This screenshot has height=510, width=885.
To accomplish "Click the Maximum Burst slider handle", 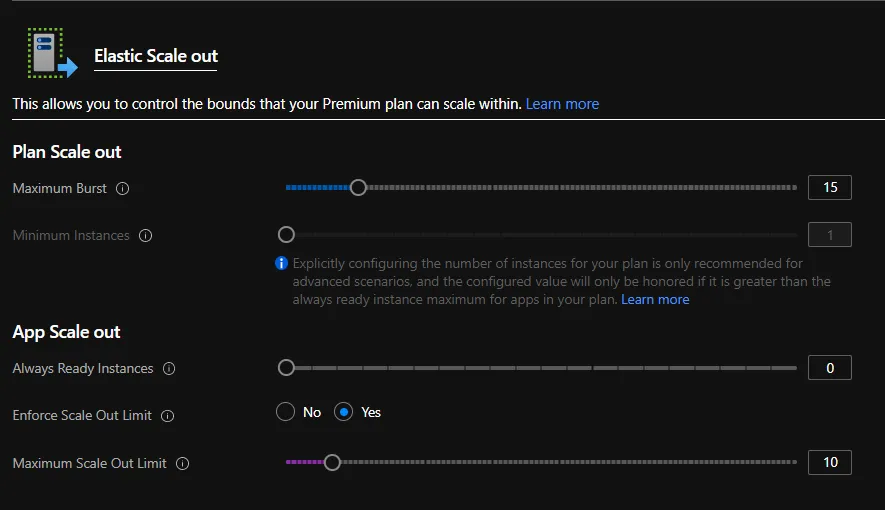I will point(358,187).
